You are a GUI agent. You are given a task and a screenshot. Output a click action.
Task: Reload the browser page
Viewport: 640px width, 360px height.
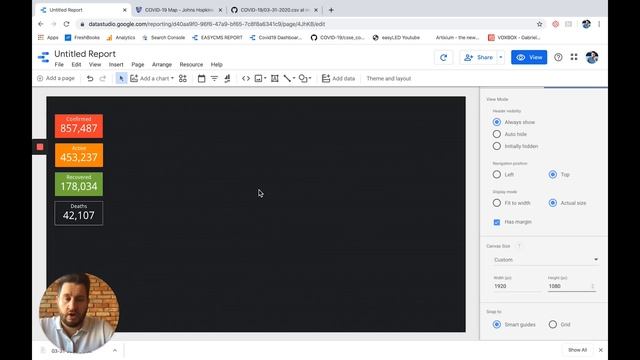click(x=67, y=24)
